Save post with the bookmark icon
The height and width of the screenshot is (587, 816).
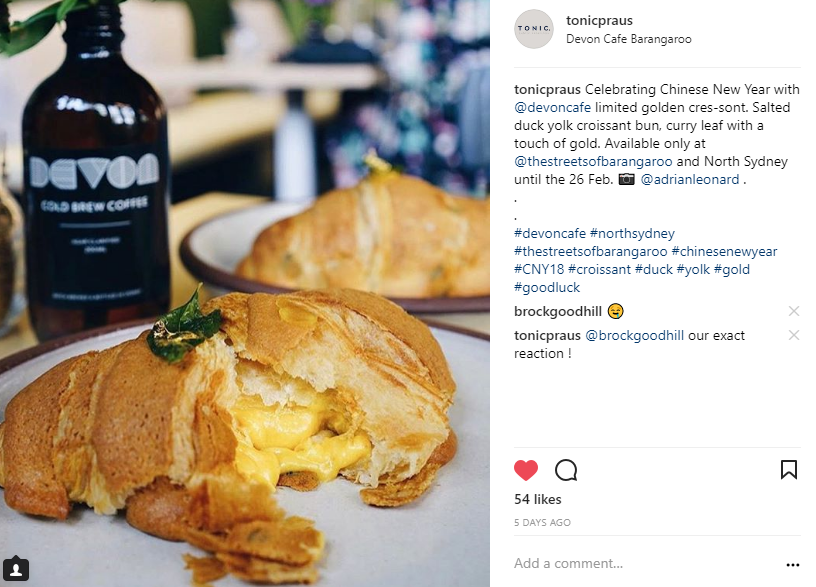tap(788, 469)
